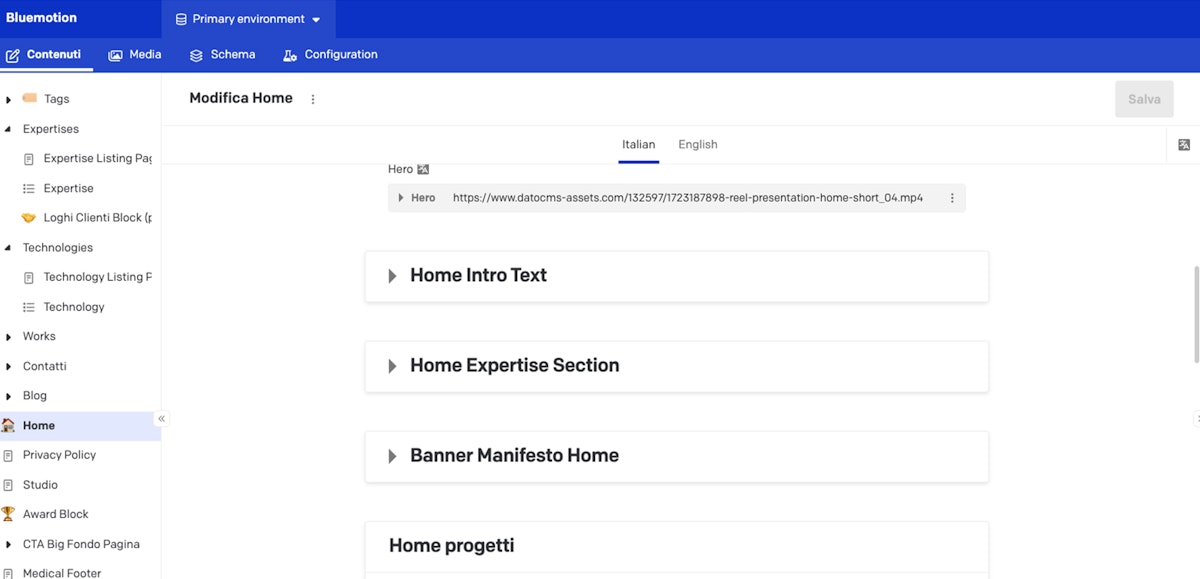This screenshot has width=1200, height=579.
Task: Open the Modifica Home options menu
Action: point(313,99)
